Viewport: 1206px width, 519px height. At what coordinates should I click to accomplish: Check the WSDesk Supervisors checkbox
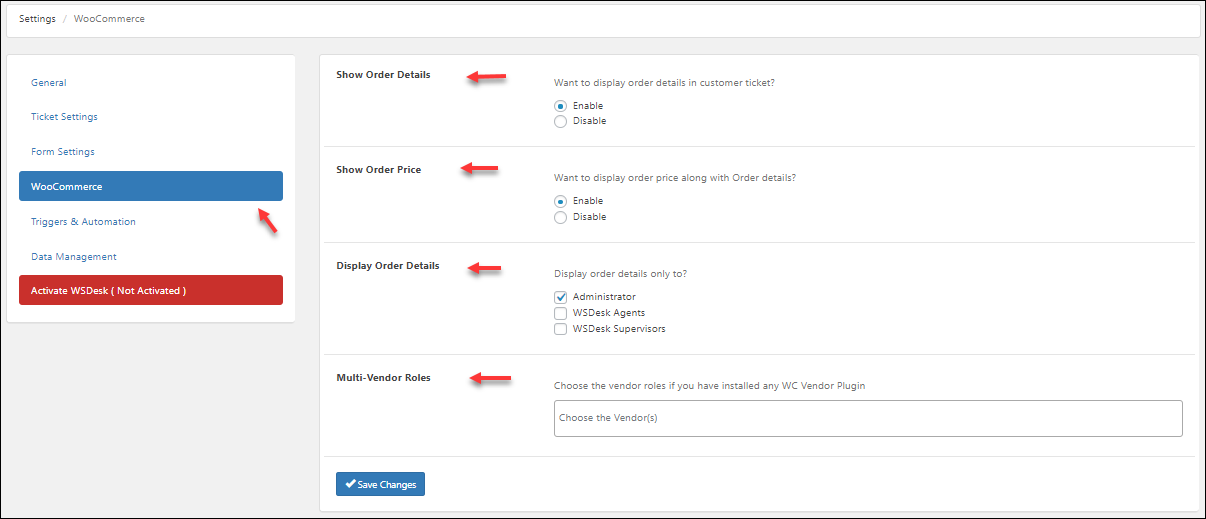click(x=561, y=329)
